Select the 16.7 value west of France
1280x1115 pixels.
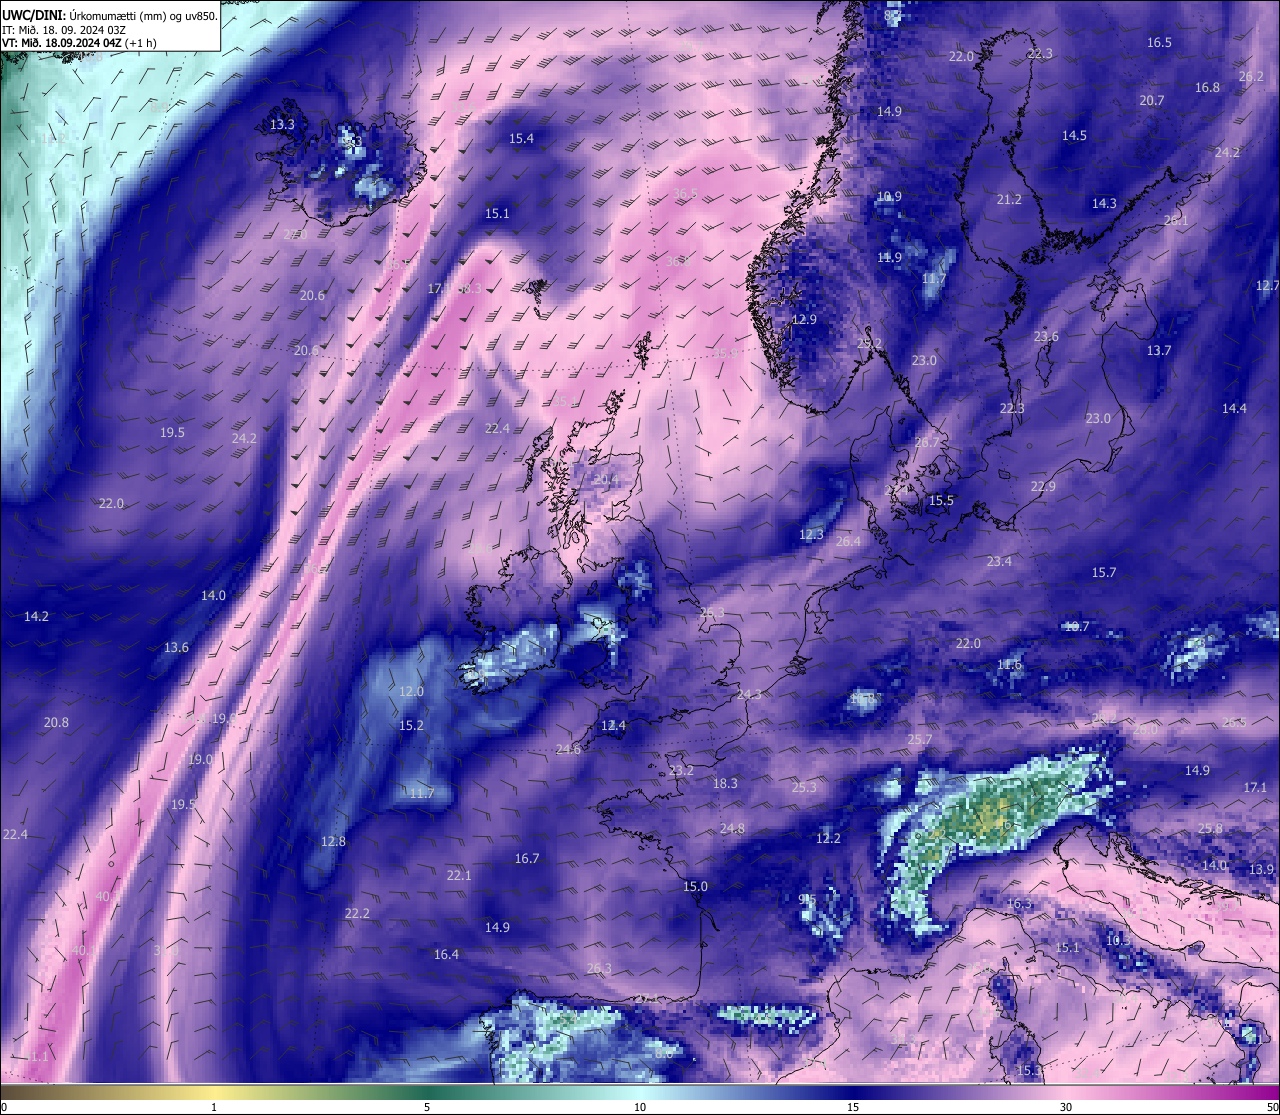click(527, 859)
